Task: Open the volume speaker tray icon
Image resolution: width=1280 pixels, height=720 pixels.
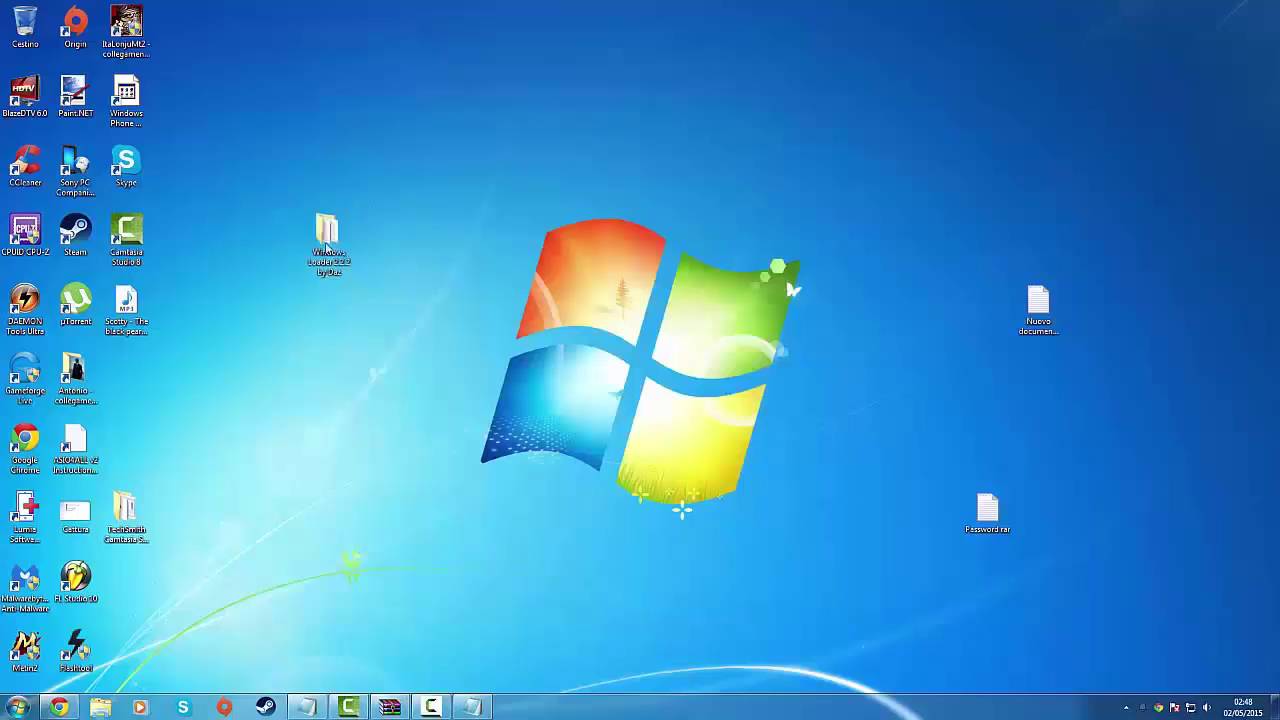Action: 1206,708
